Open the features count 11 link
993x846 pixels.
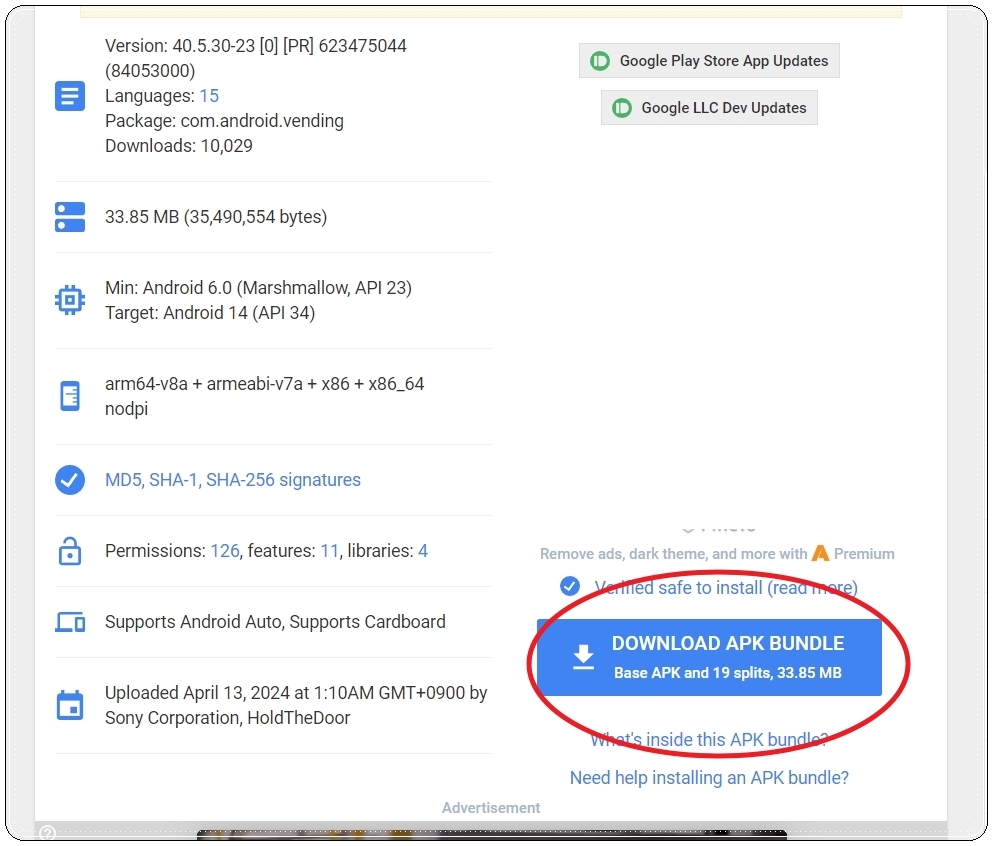pos(329,551)
